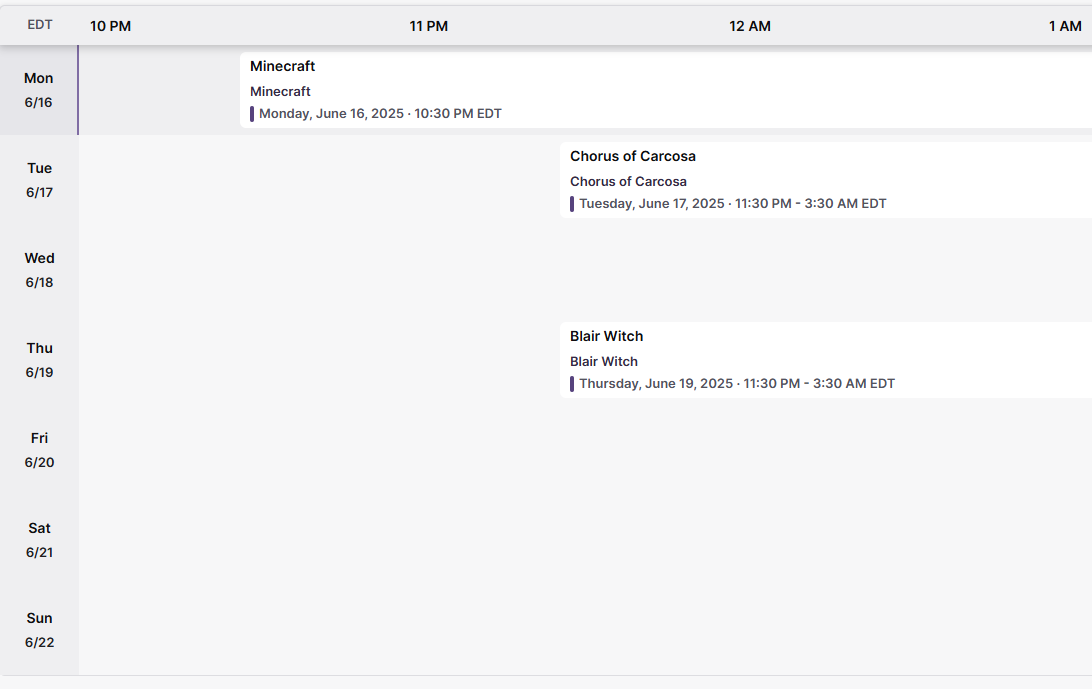Select the Fri 6/20 day row label
The height and width of the screenshot is (689, 1092).
(39, 449)
